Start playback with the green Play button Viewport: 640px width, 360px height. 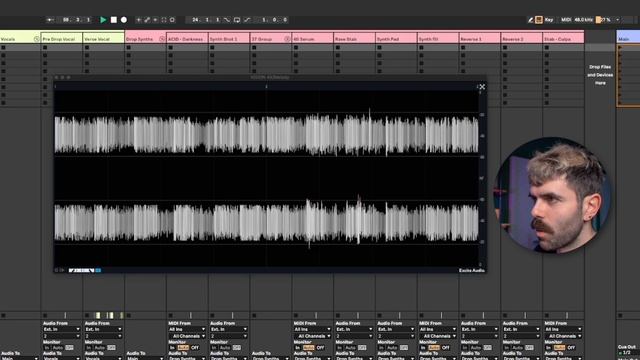(x=103, y=20)
